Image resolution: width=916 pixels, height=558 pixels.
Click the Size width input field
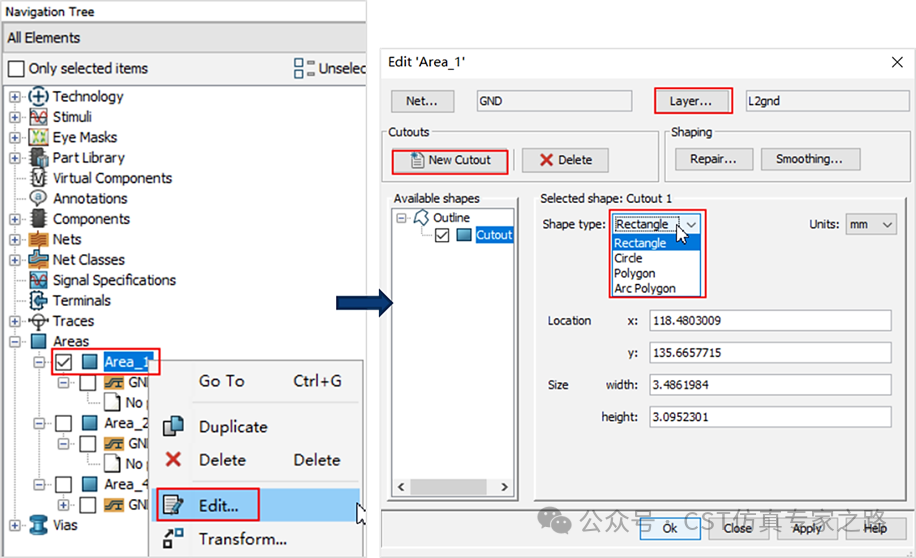(x=770, y=385)
